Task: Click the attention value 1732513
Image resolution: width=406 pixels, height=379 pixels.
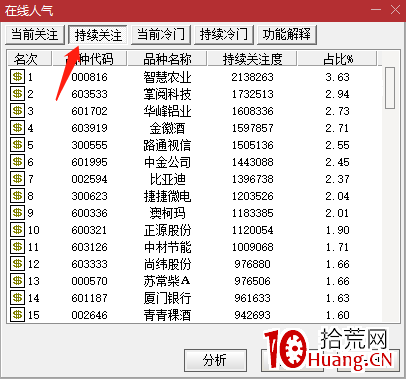Action: (252, 94)
